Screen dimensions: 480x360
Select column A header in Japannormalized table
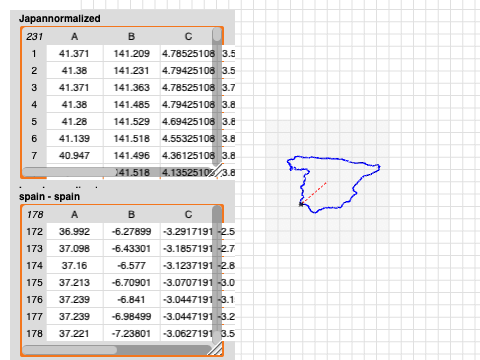click(x=75, y=36)
